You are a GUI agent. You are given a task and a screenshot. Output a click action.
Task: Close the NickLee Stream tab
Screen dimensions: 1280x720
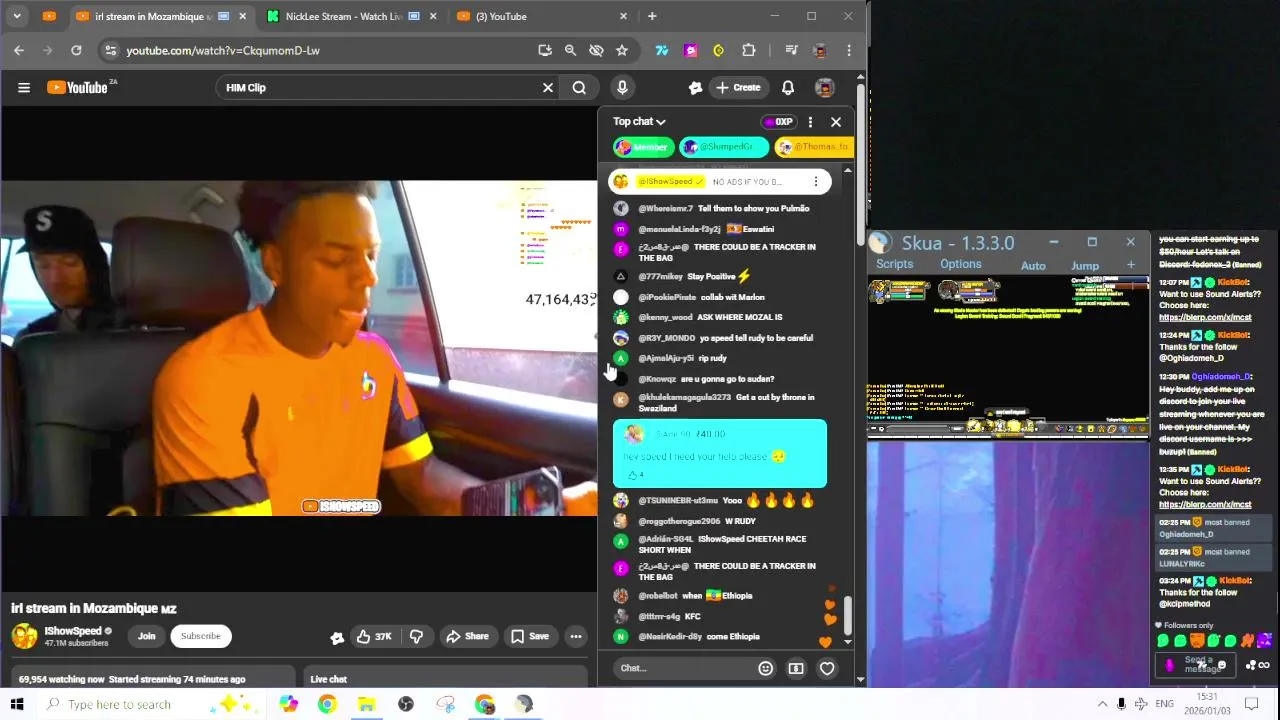[433, 16]
